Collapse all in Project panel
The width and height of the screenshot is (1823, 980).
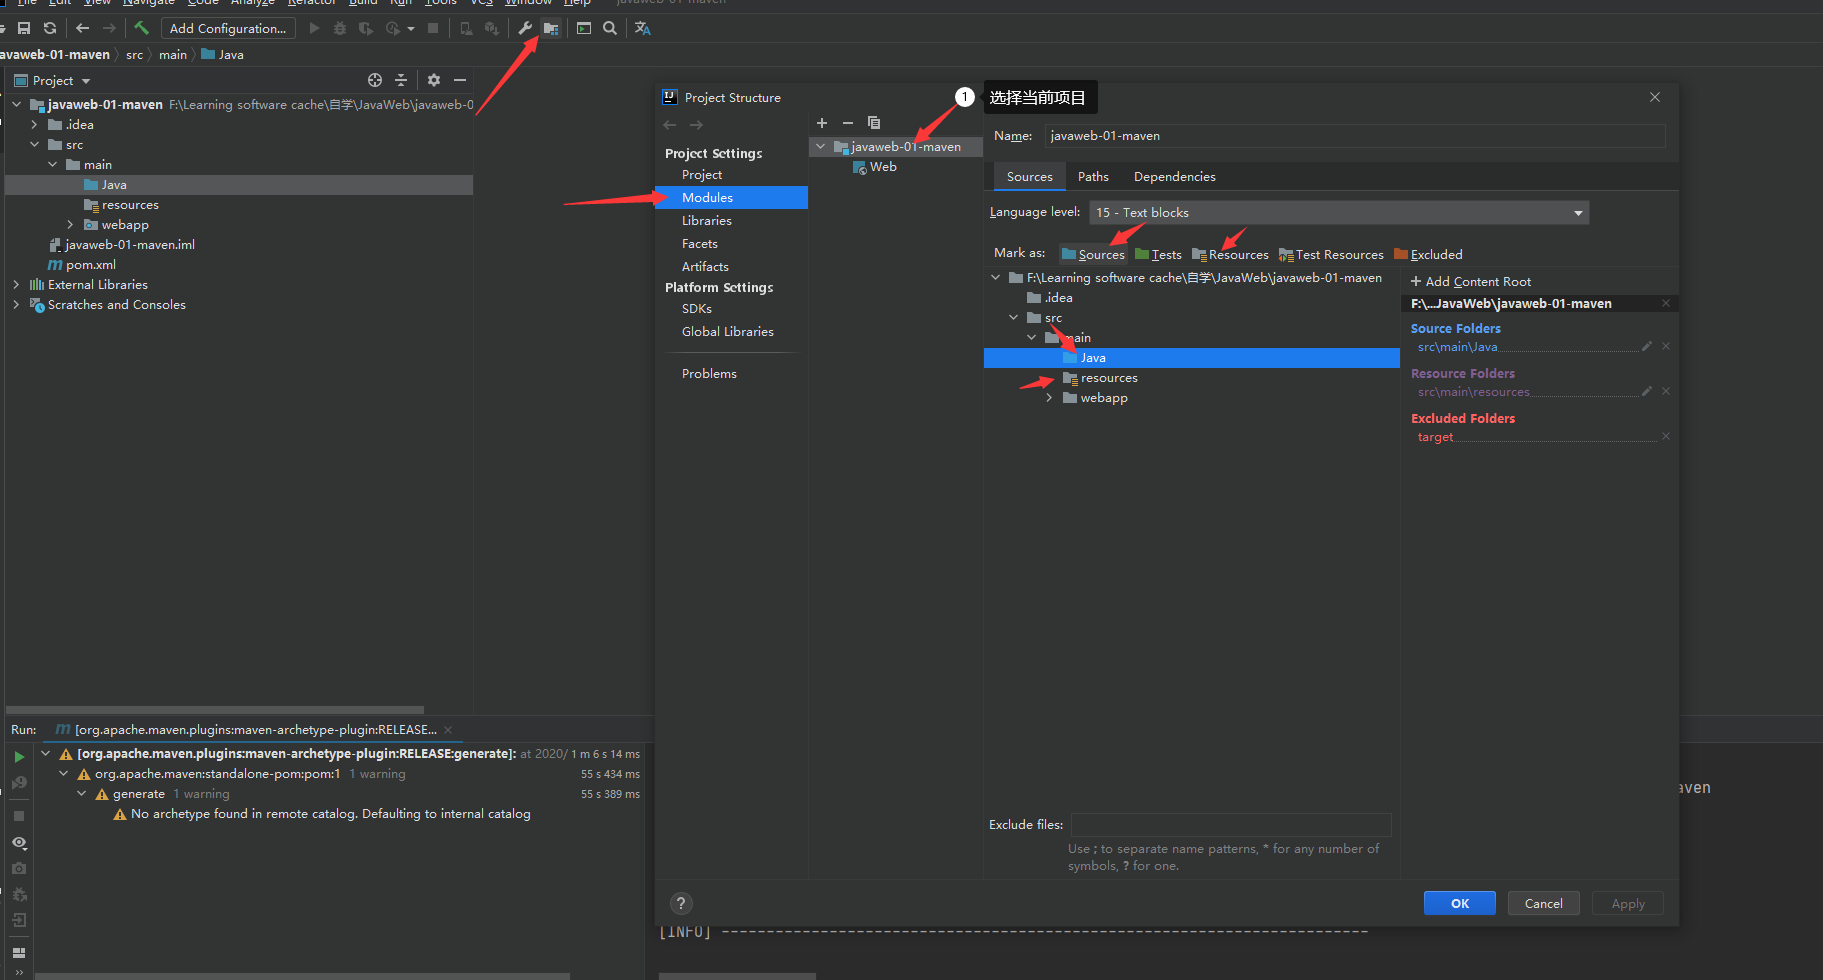(401, 80)
